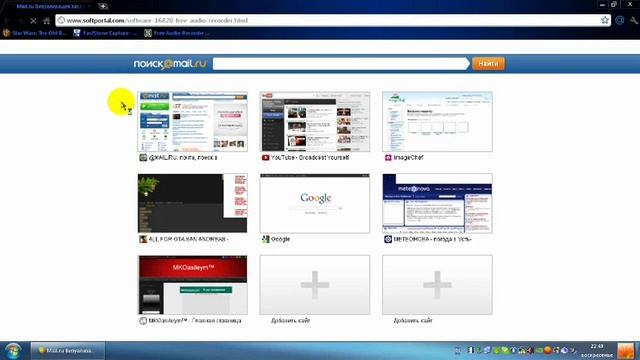Restore down the browser window
Screen dimensions: 640x360
(x=614, y=4)
